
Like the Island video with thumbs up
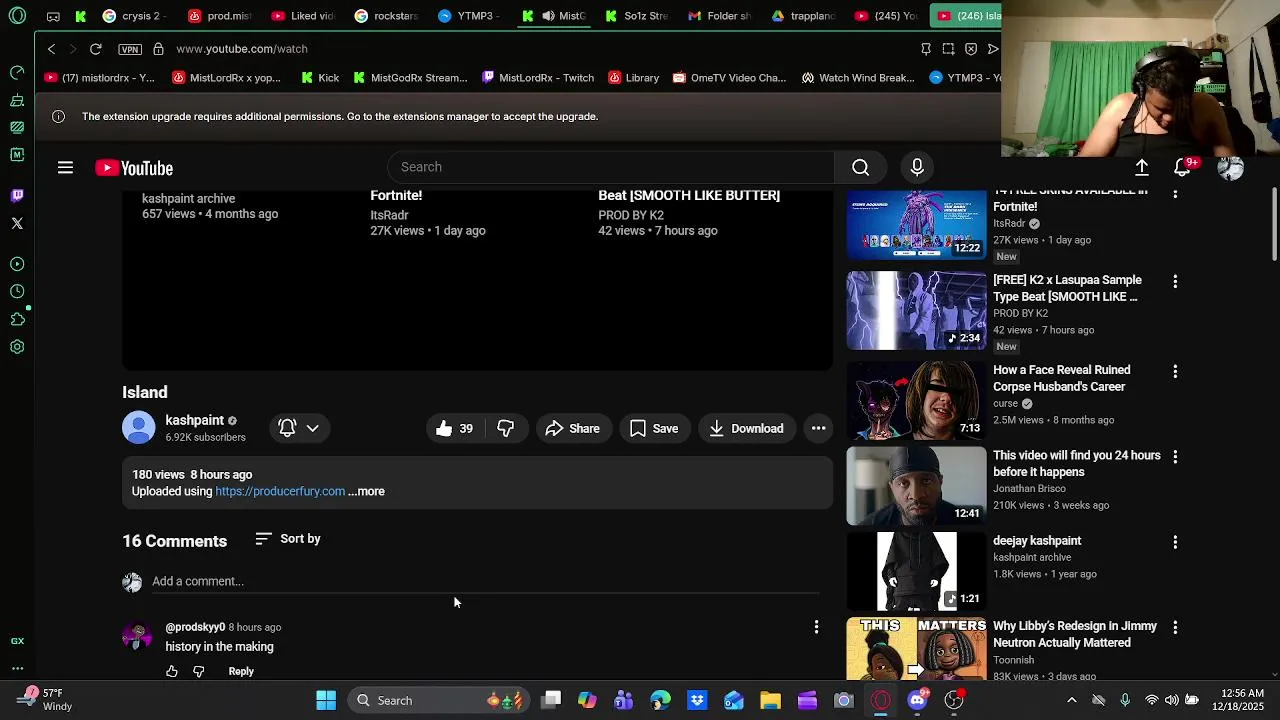(454, 428)
